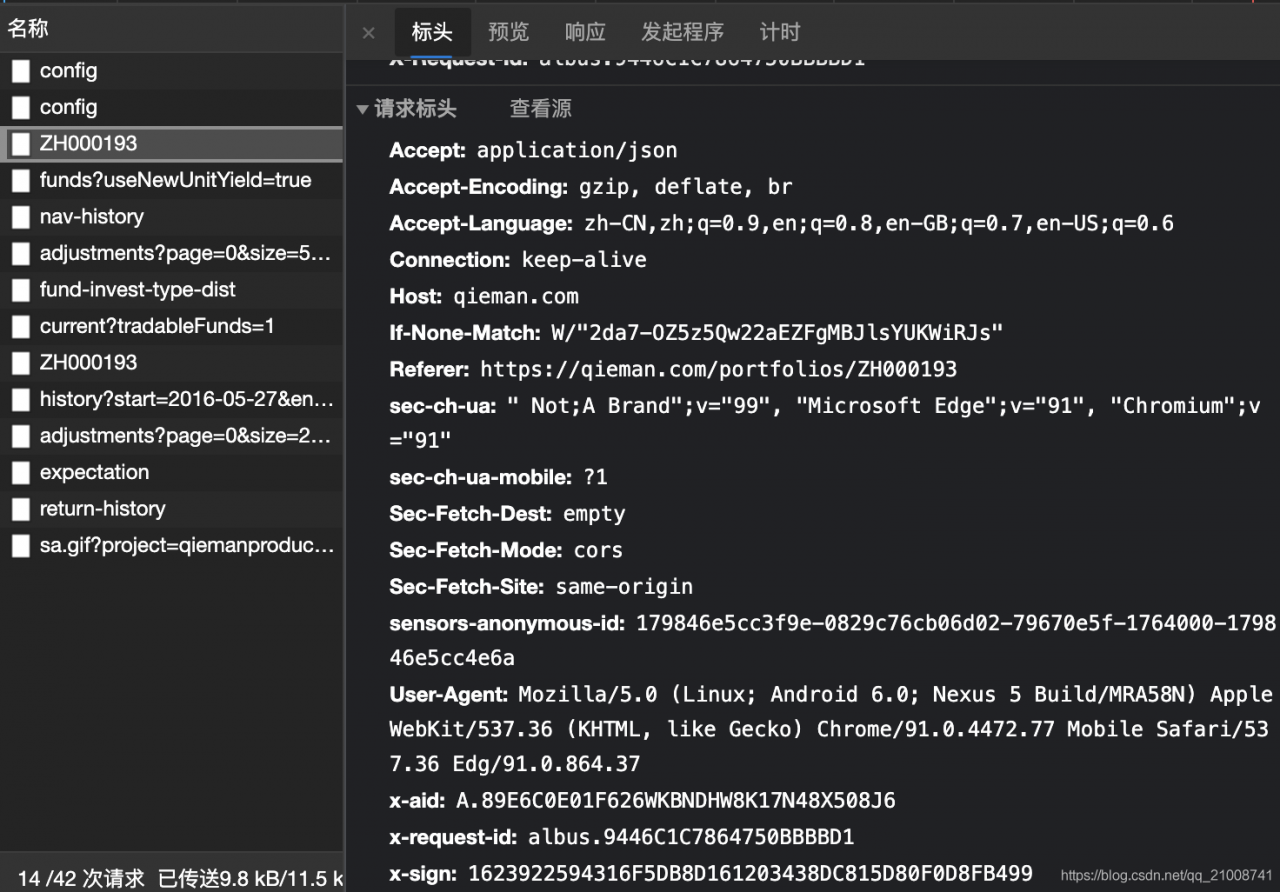Viewport: 1280px width, 892px height.
Task: Select the 发起程序 tab
Action: point(682,32)
